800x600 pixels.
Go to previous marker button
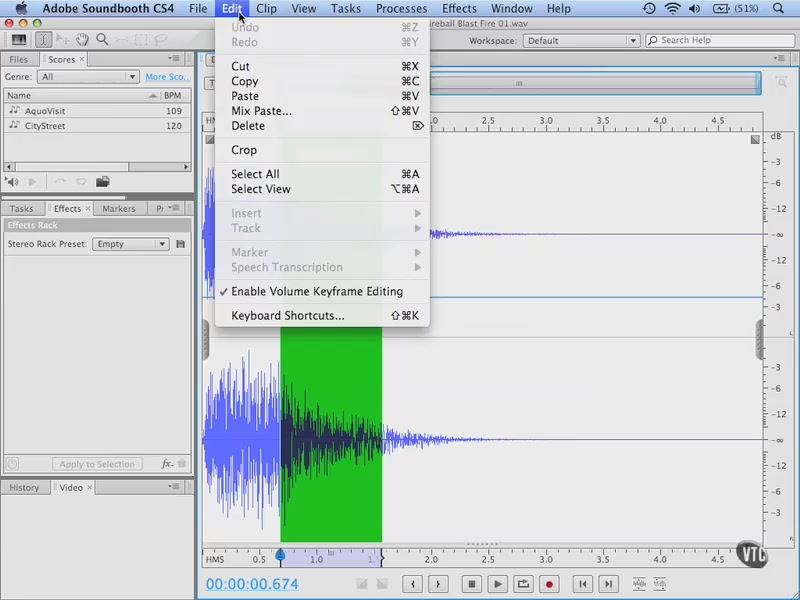pos(583,584)
